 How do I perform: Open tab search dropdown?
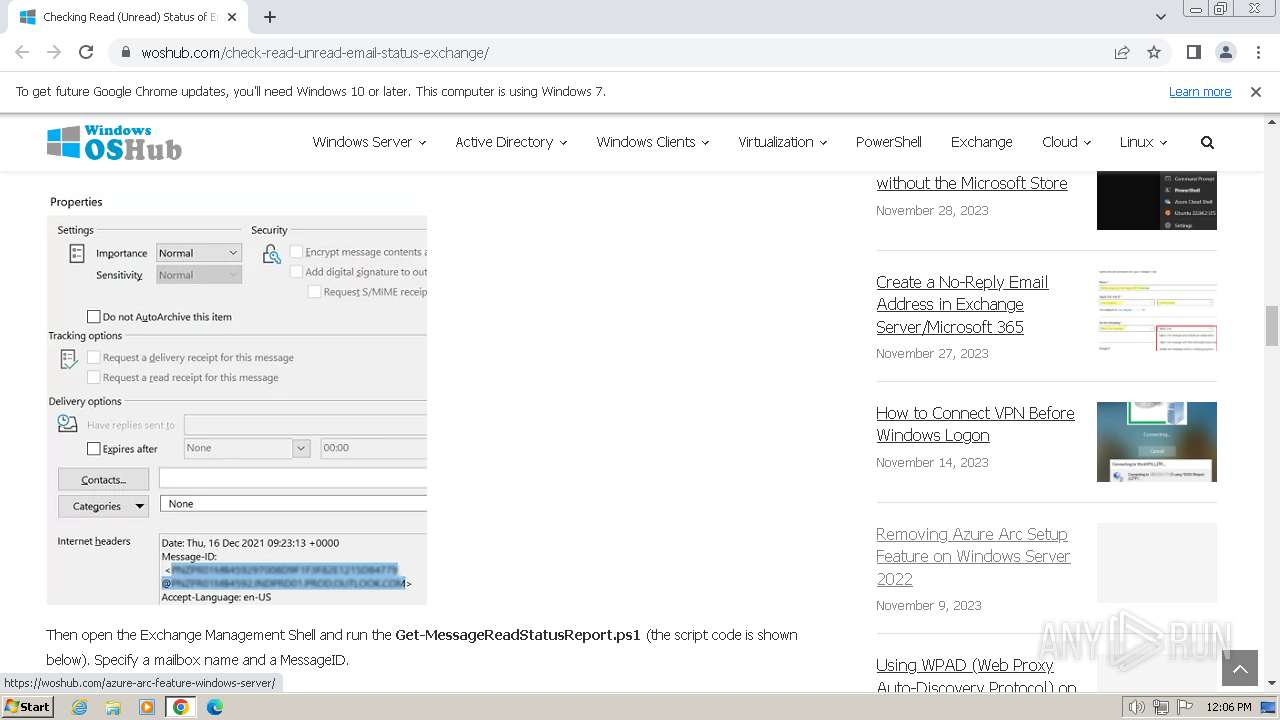(1160, 17)
